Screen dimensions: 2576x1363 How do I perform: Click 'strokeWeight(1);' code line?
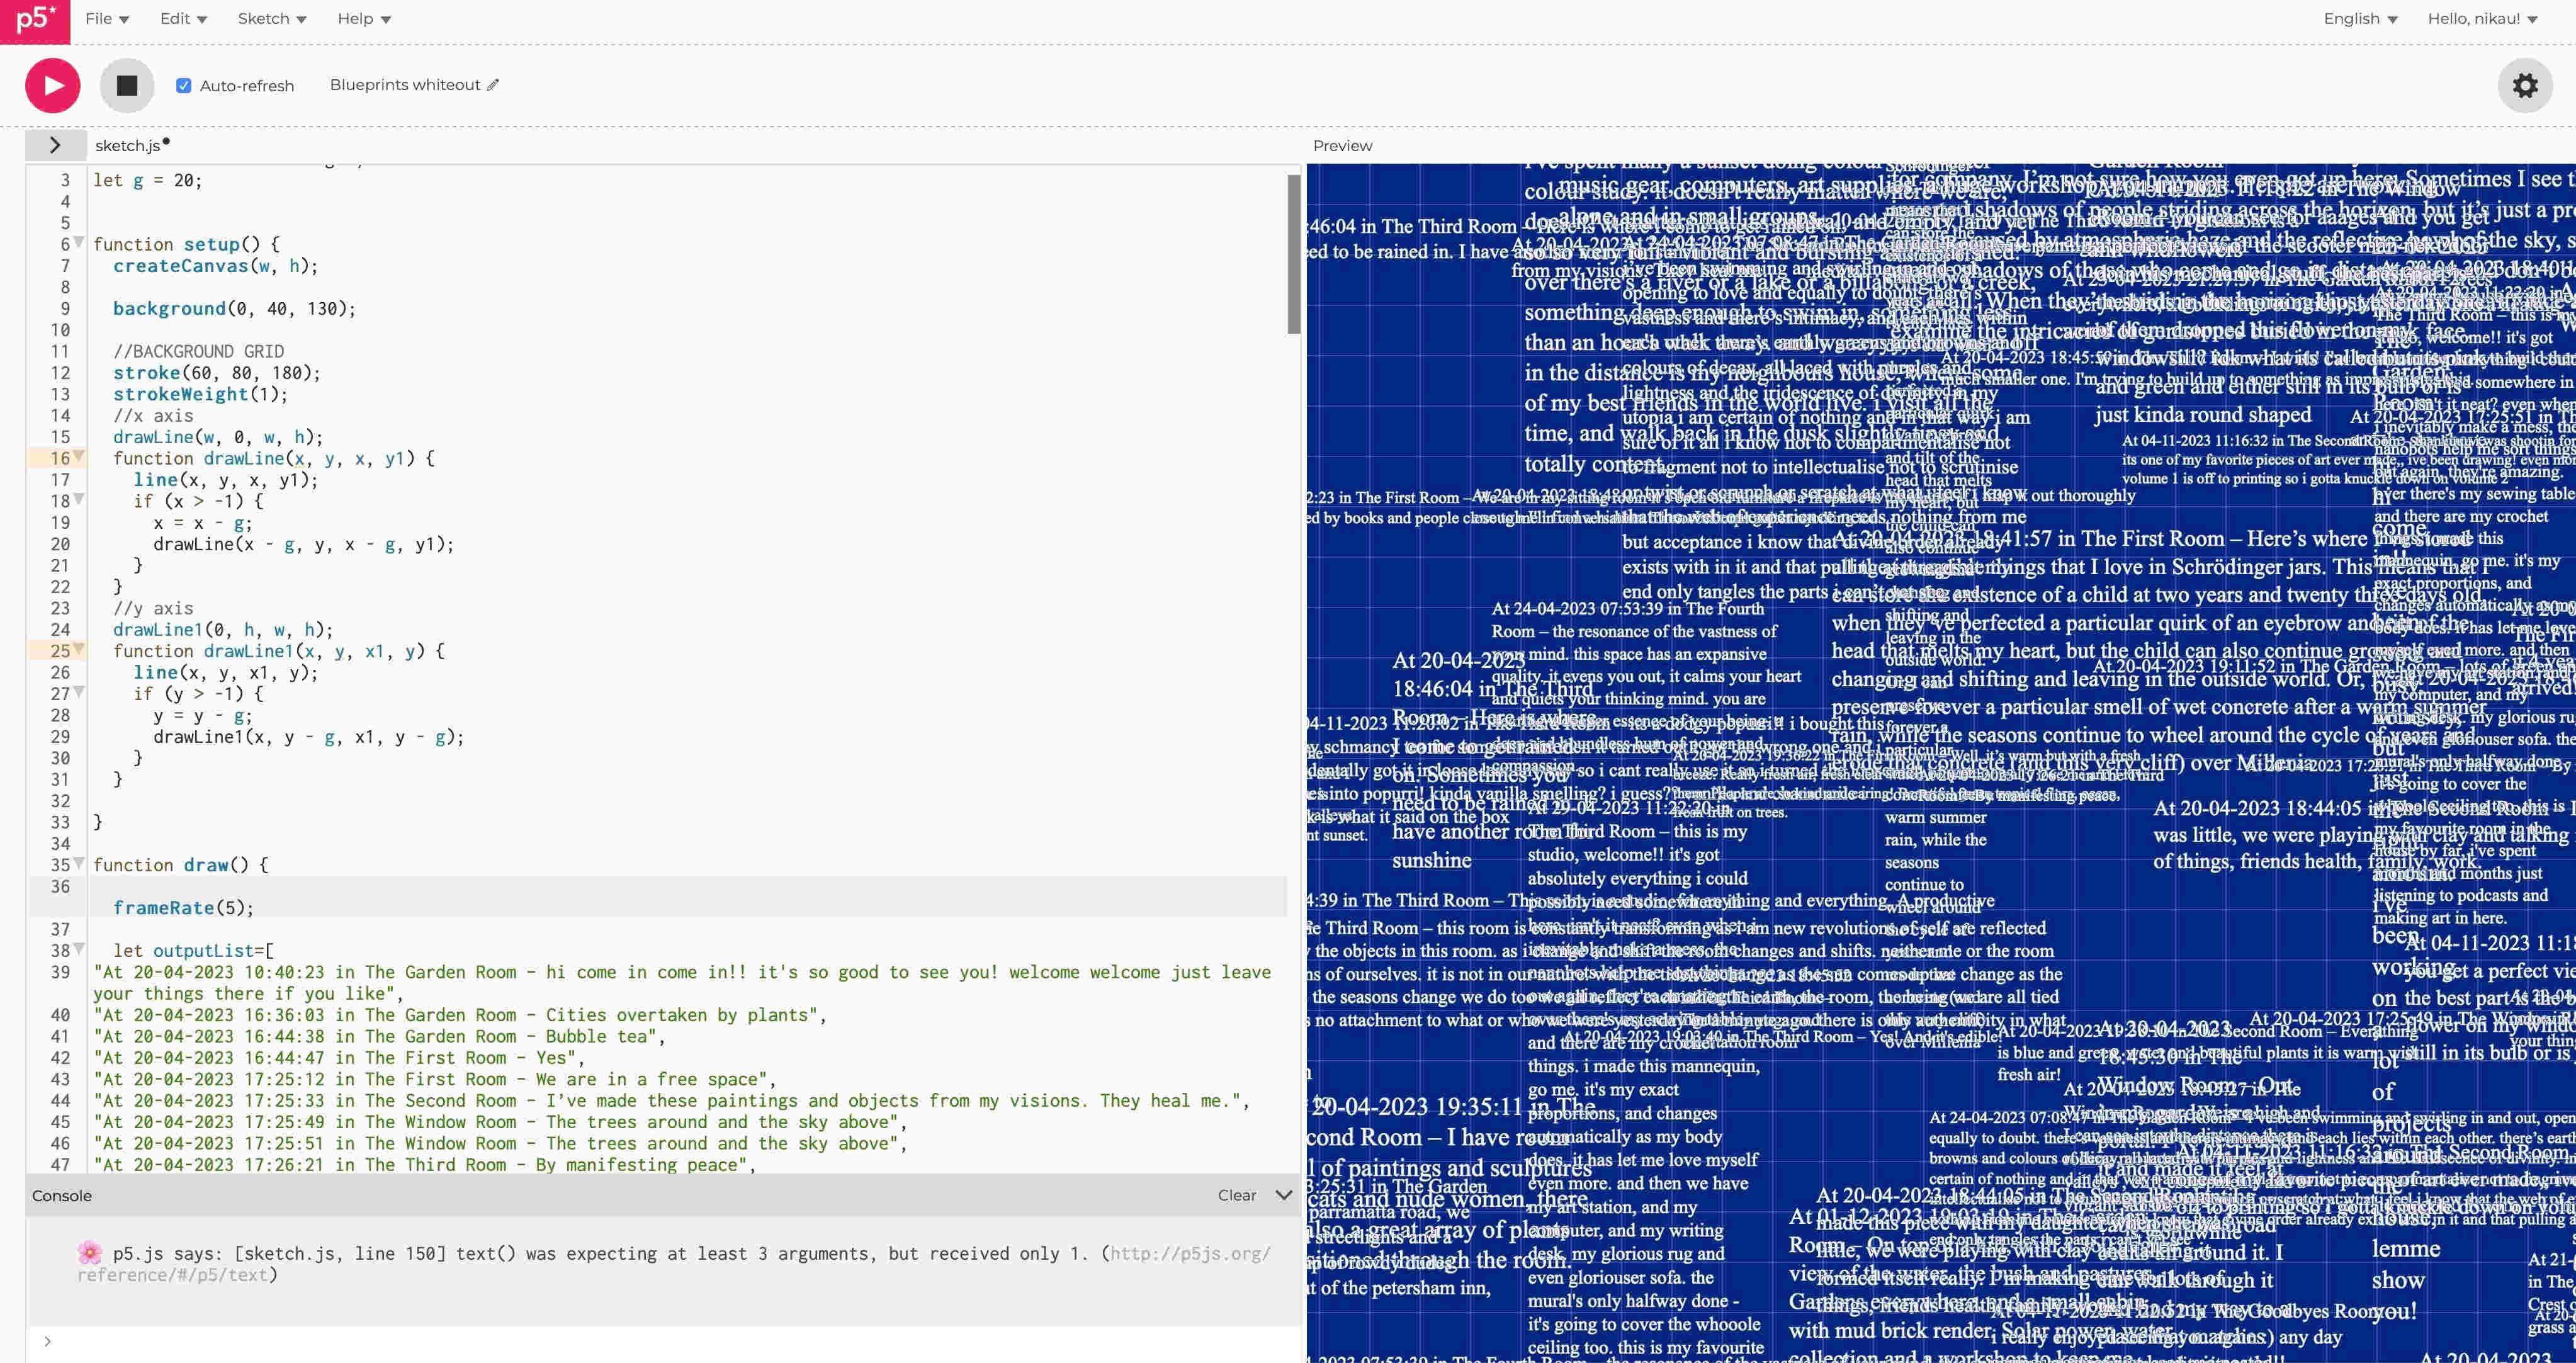point(200,394)
